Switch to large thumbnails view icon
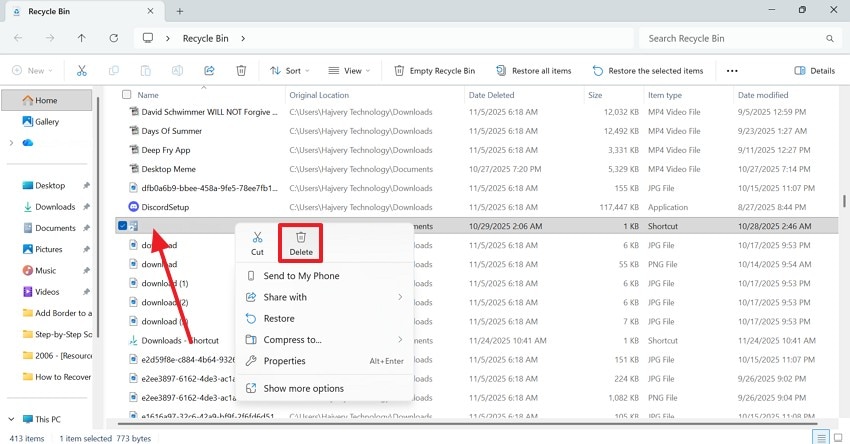The width and height of the screenshot is (850, 444). 838,437
